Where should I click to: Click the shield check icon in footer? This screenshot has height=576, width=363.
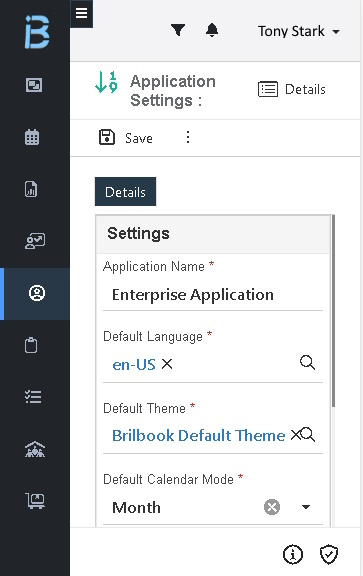(328, 554)
